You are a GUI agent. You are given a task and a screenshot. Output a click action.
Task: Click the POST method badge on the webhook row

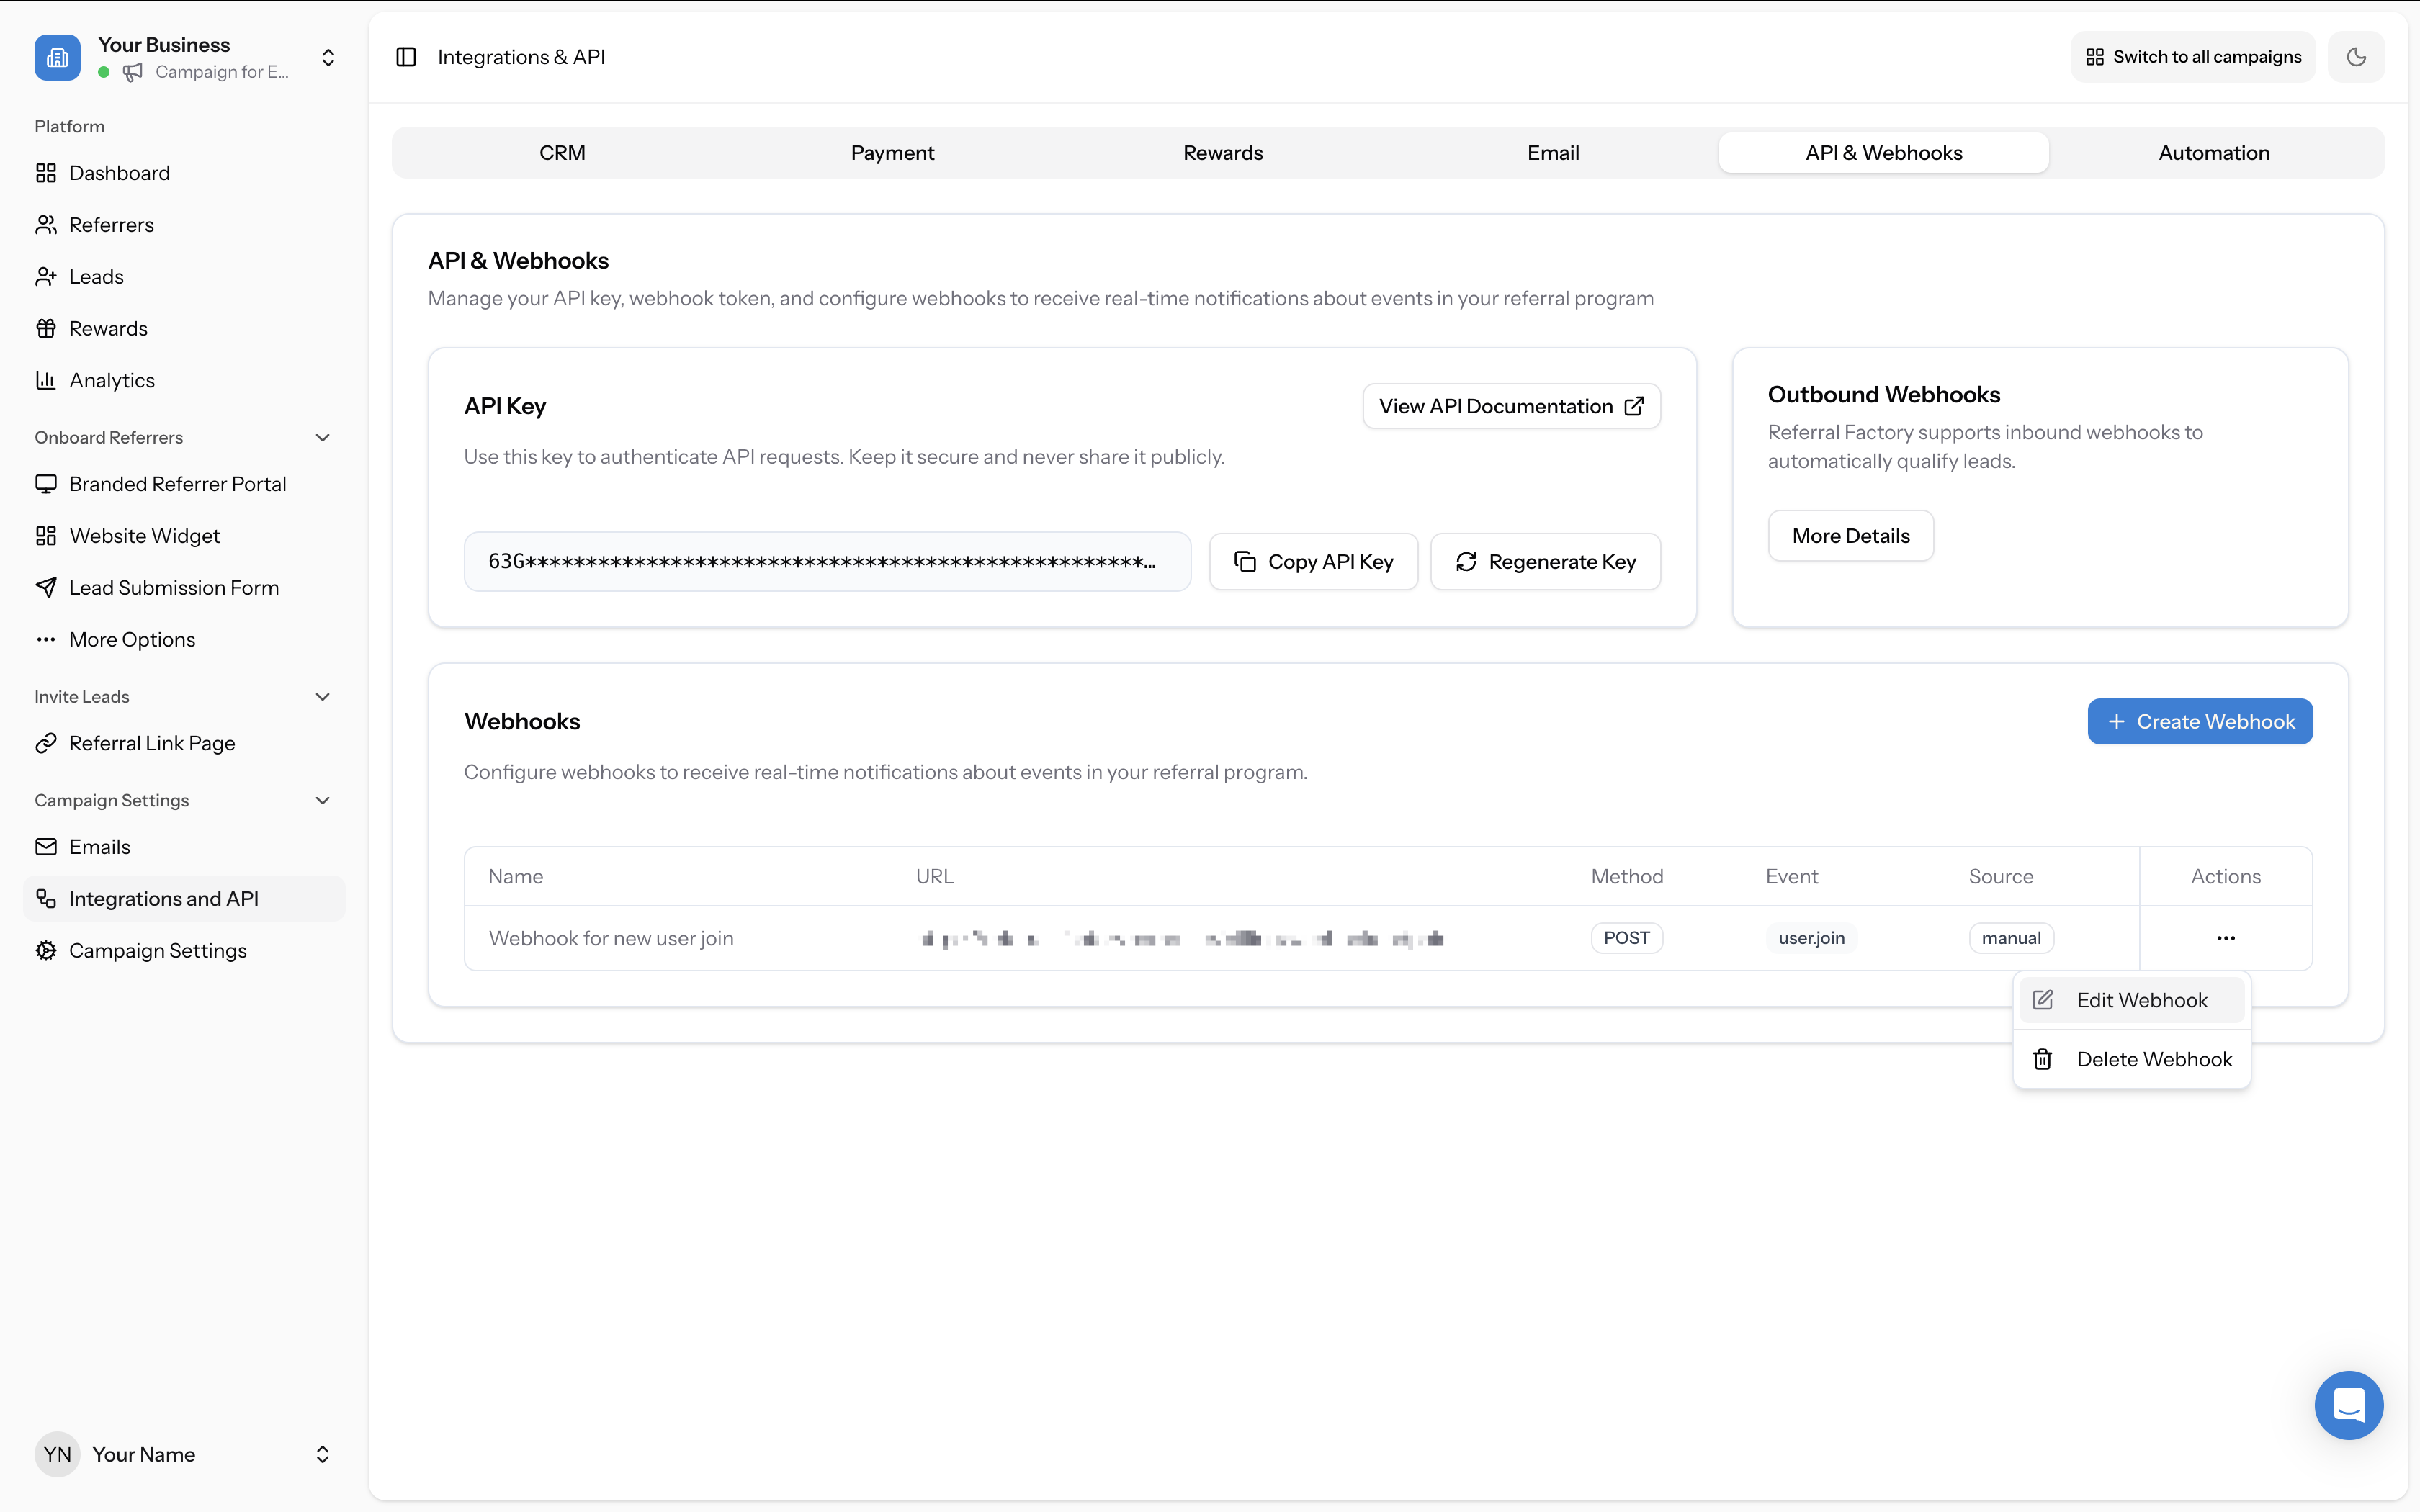coord(1627,937)
